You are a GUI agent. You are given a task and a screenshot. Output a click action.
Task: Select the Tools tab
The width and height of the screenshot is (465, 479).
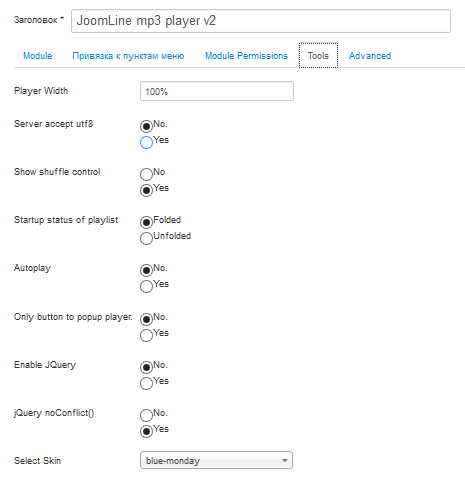318,55
